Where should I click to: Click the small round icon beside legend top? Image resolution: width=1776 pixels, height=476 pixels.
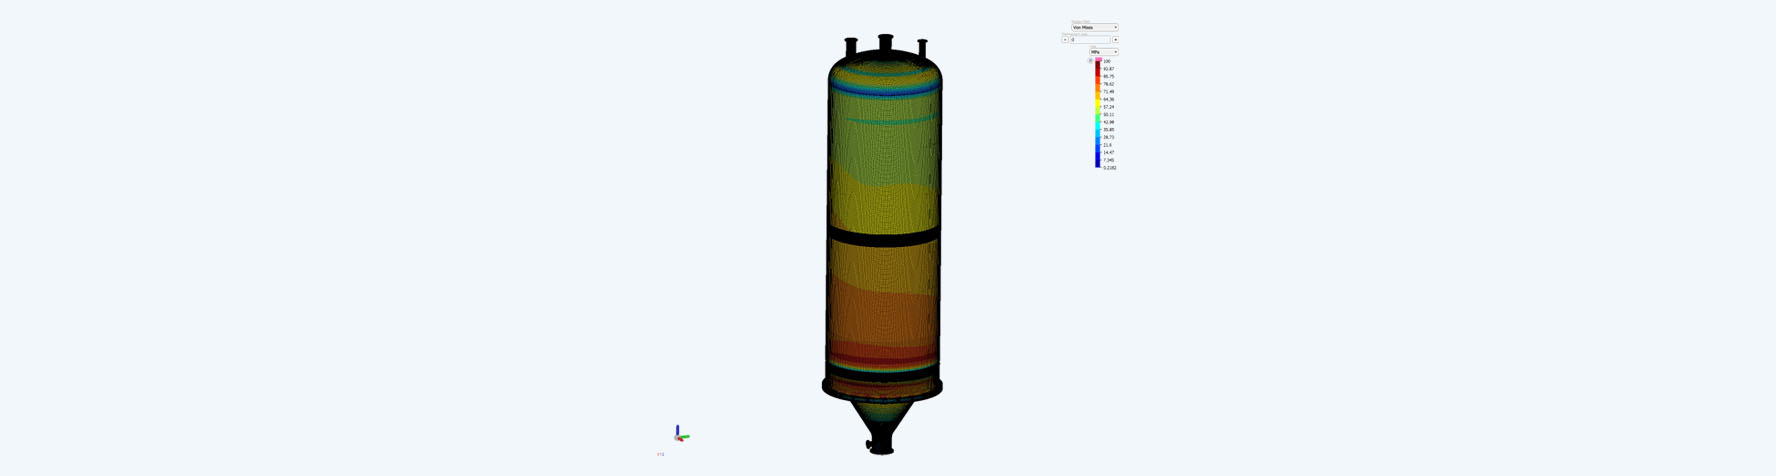pyautogui.click(x=1091, y=61)
